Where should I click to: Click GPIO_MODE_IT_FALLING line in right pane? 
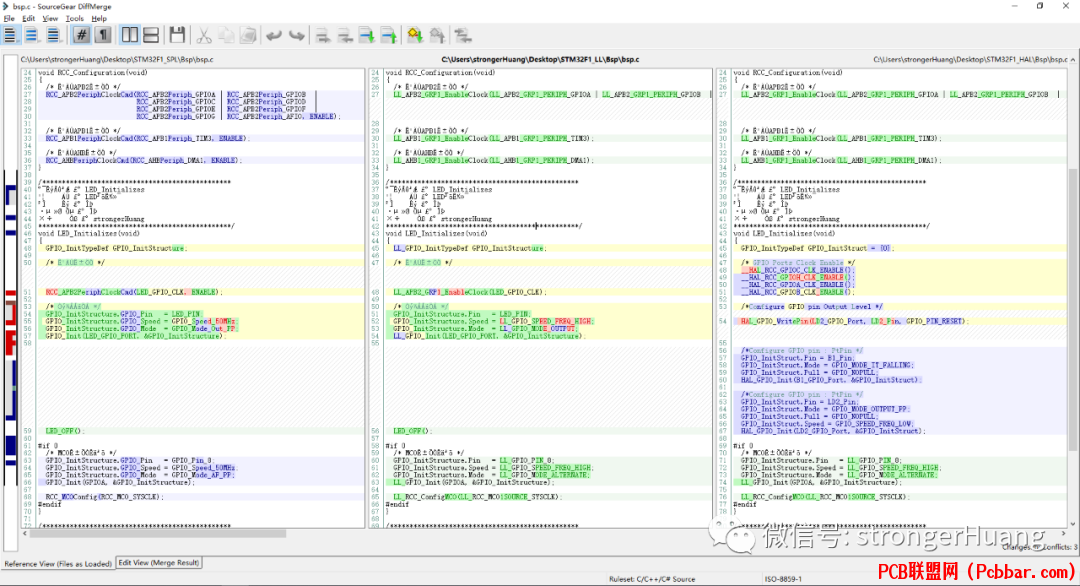coord(827,365)
